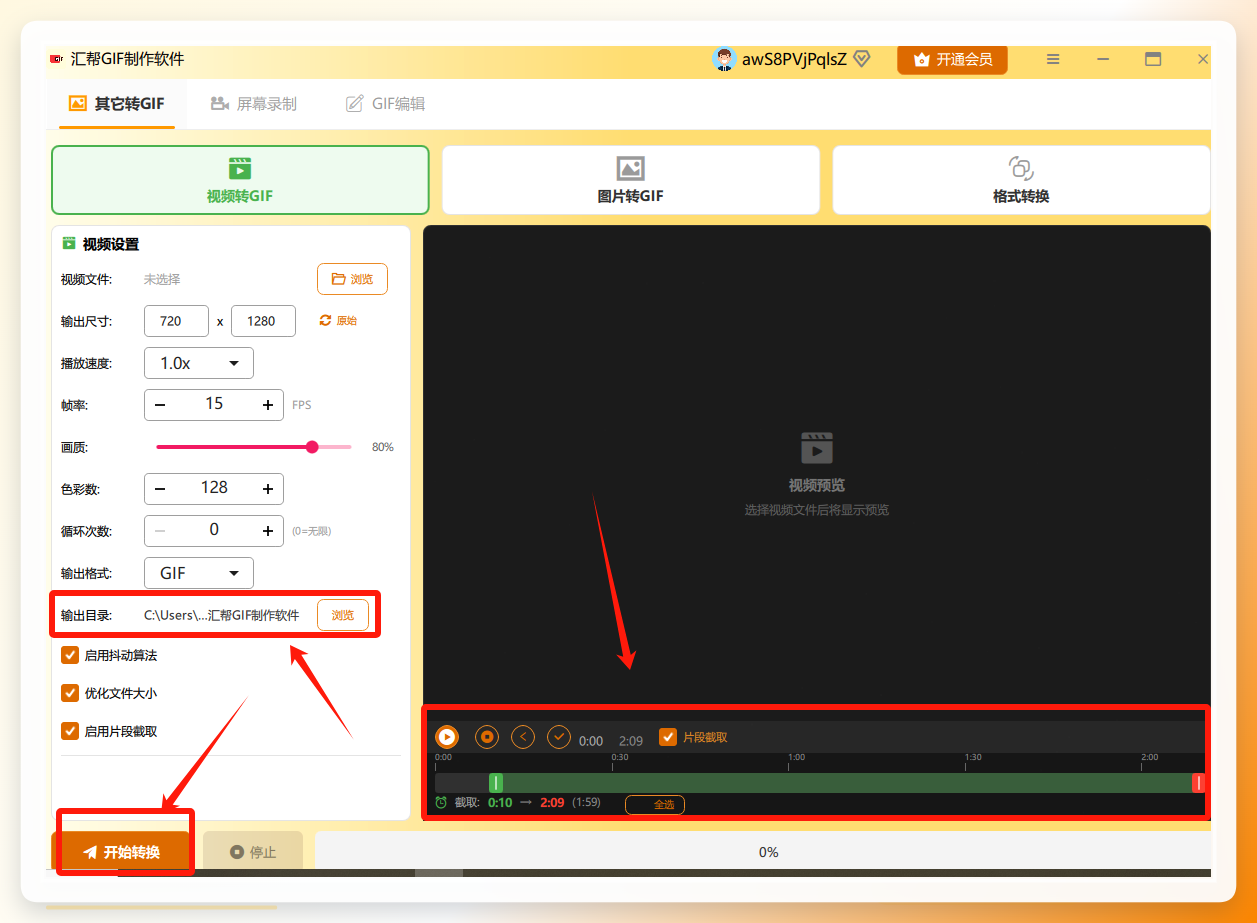Switch to 屏幕录制 tab

[254, 103]
